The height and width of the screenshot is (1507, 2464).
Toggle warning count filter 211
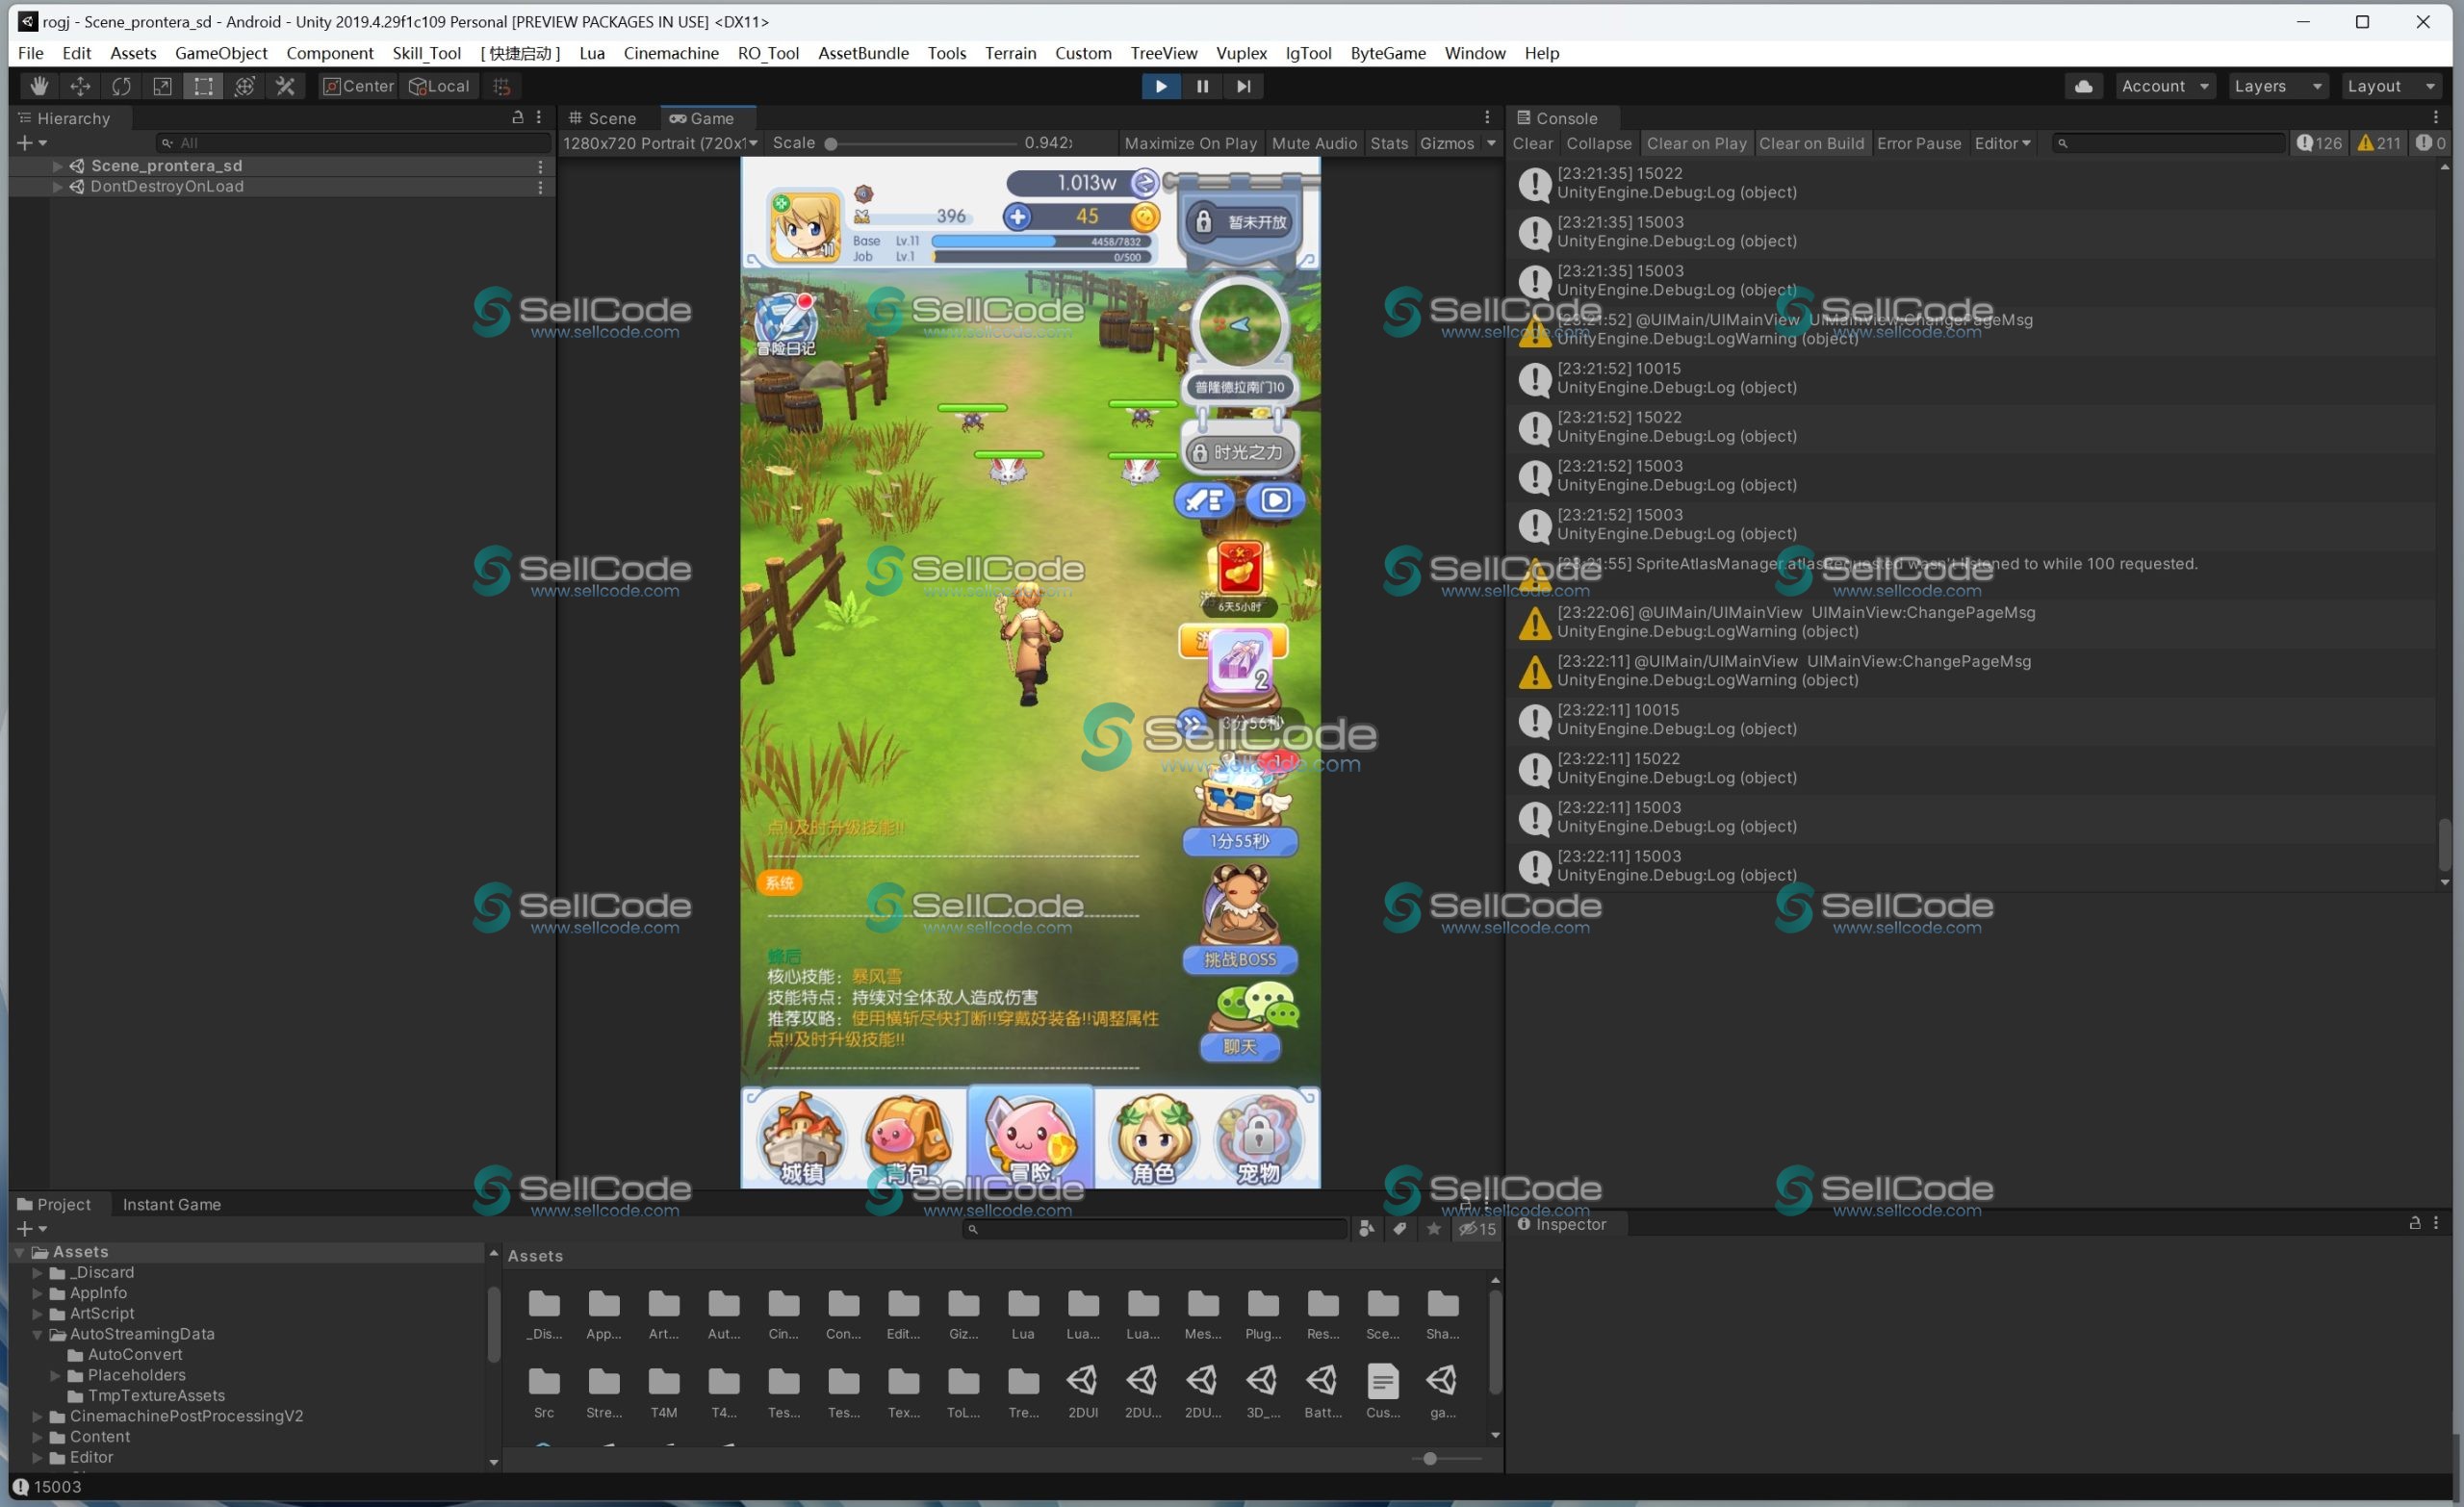pos(2378,143)
